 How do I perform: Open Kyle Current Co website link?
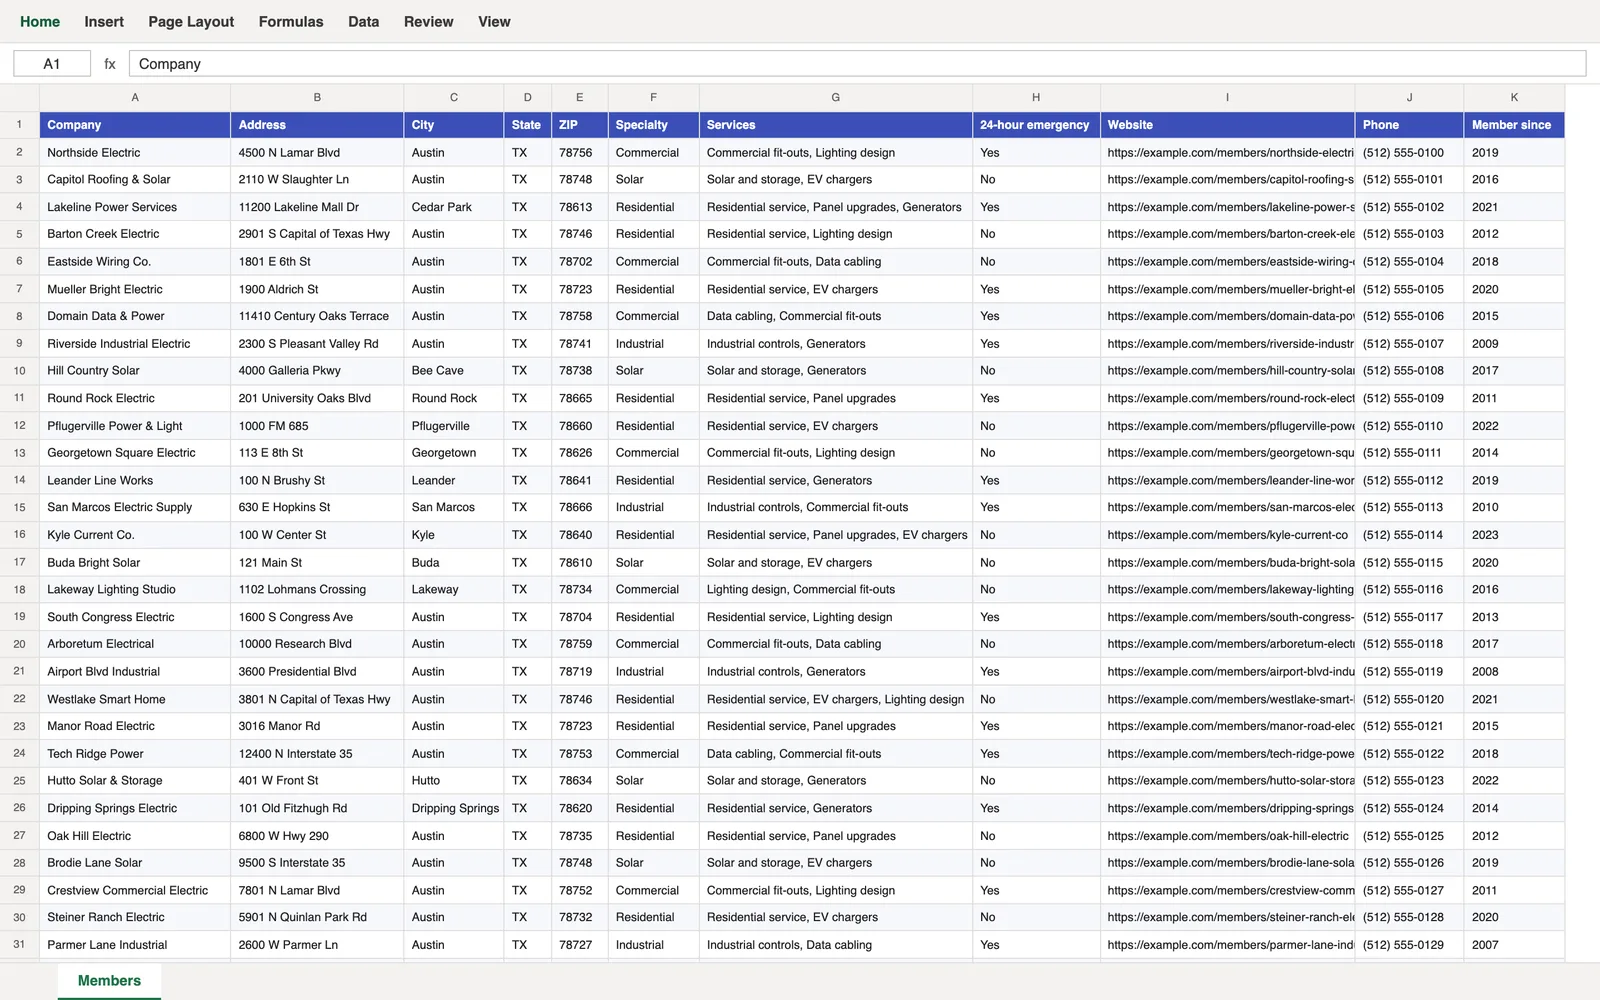1227,535
